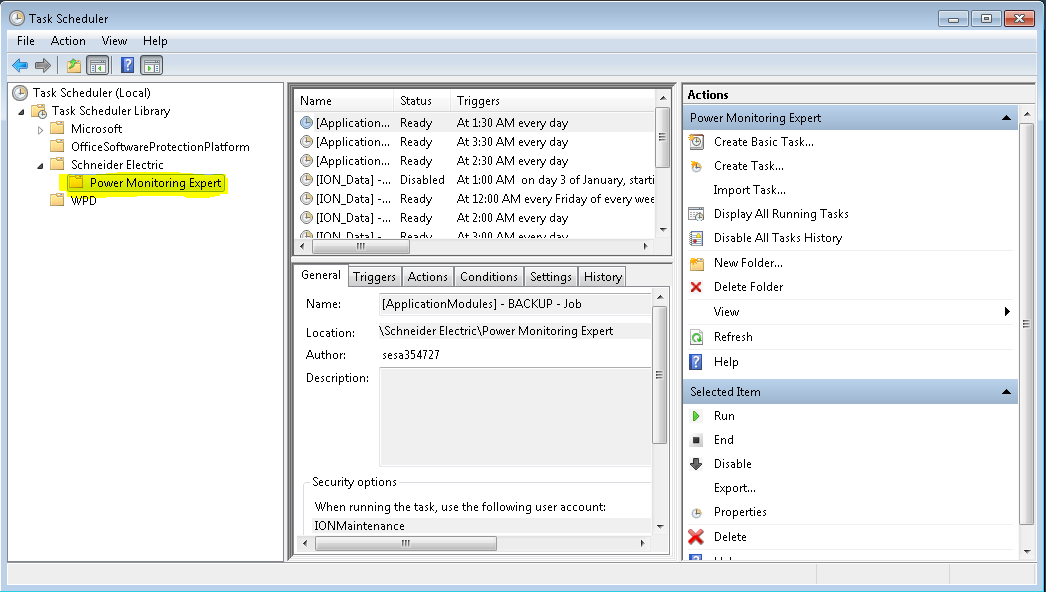Select the General tab
Image resolution: width=1046 pixels, height=592 pixels.
coord(321,275)
